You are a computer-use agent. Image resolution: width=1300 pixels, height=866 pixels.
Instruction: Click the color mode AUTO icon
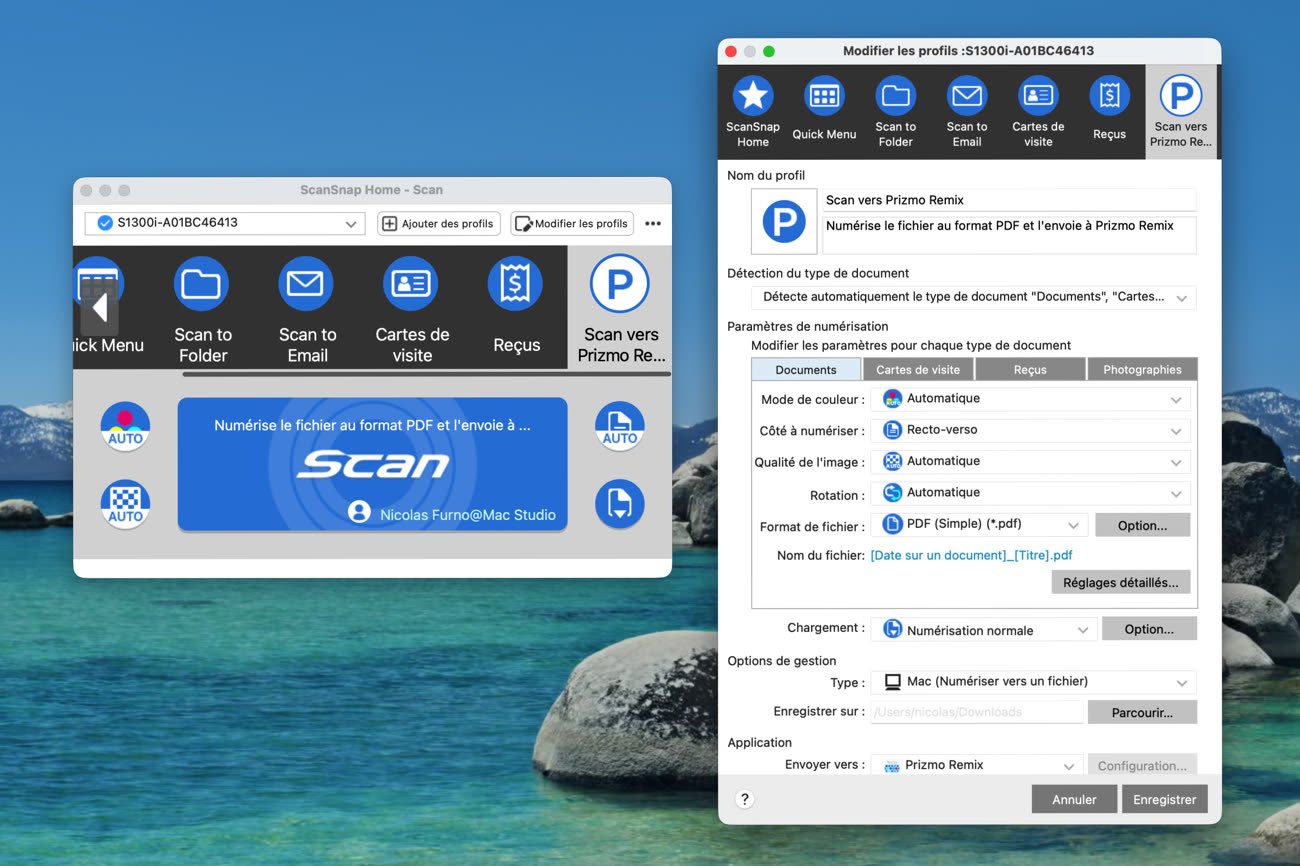tap(125, 425)
